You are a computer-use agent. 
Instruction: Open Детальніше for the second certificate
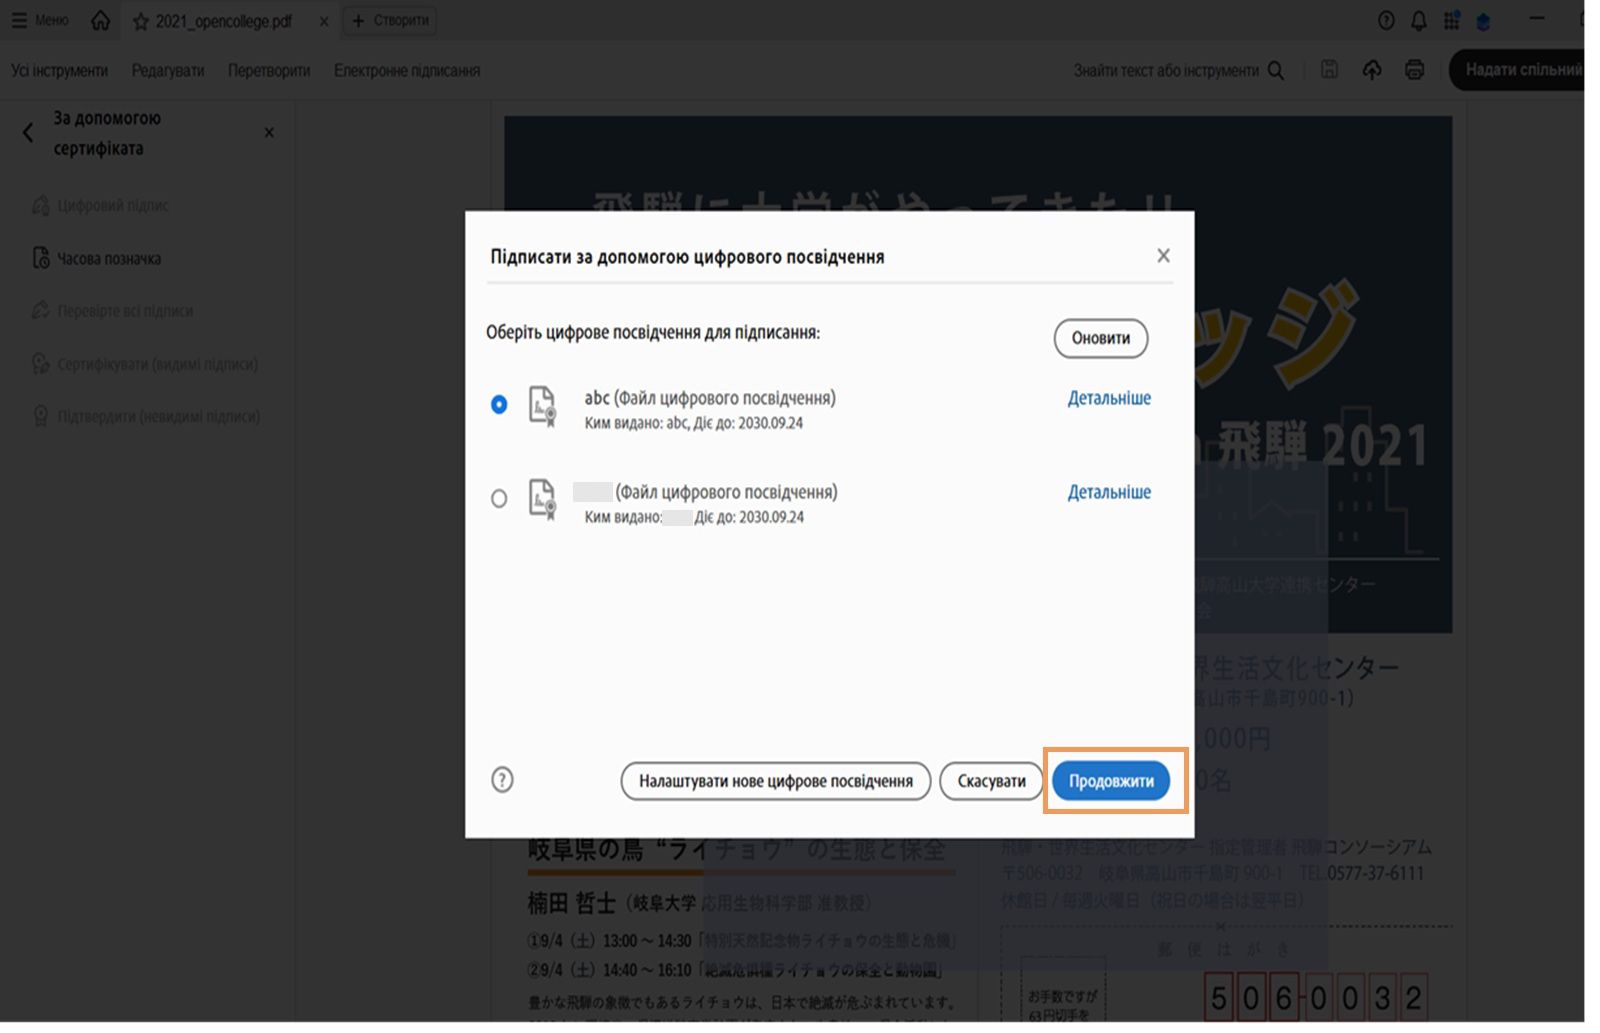pos(1109,492)
